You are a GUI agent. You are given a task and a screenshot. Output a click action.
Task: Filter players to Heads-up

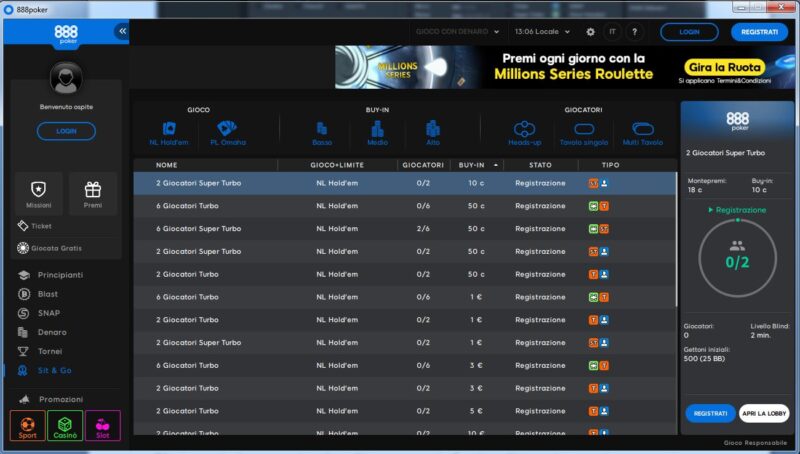[x=524, y=134]
